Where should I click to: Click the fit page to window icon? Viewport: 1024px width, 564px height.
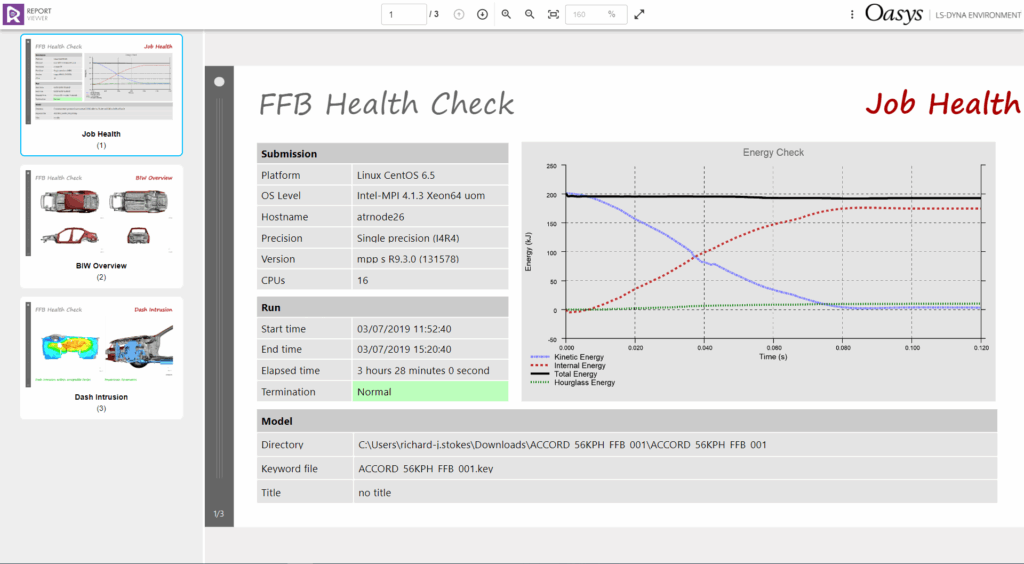[553, 14]
